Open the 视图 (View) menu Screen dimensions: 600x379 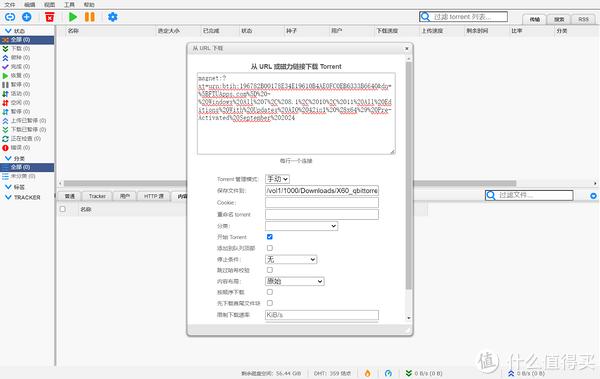pos(49,5)
